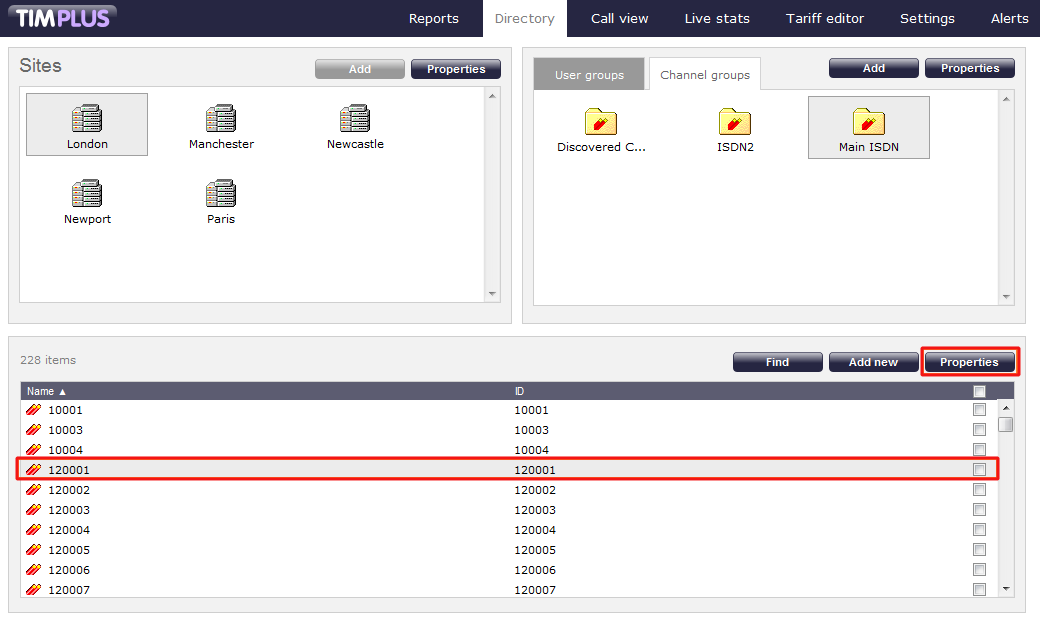This screenshot has height=625, width=1040.
Task: Open the Tariff editor menu
Action: 825,18
